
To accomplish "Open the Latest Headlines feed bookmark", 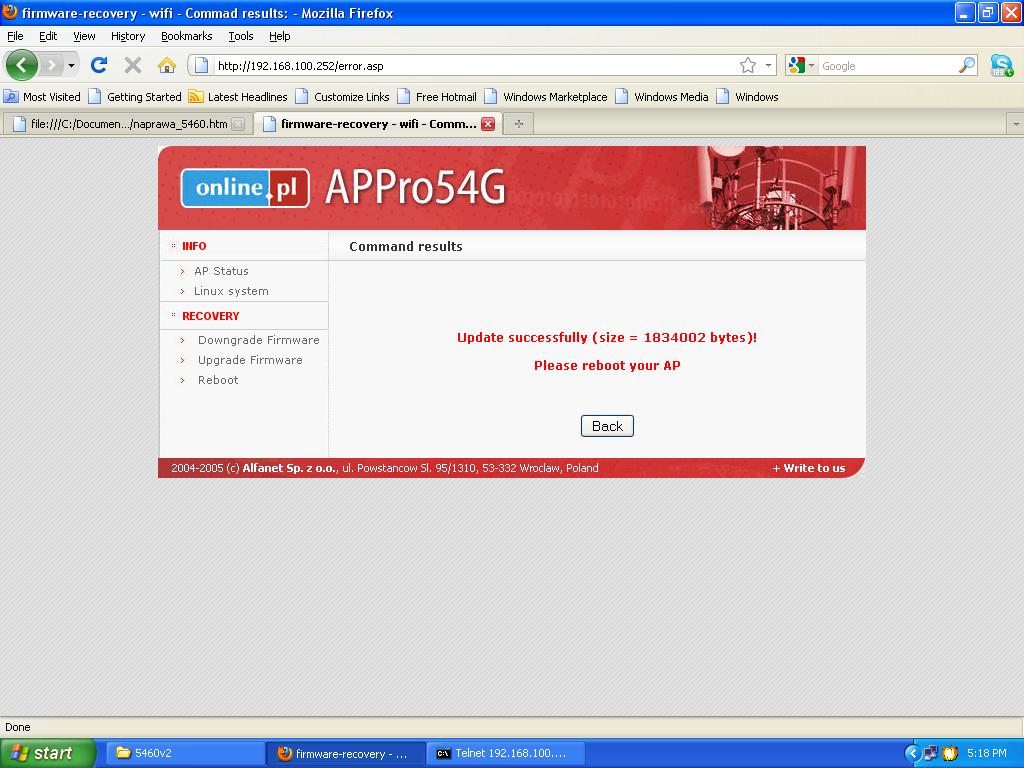I will (x=238, y=97).
